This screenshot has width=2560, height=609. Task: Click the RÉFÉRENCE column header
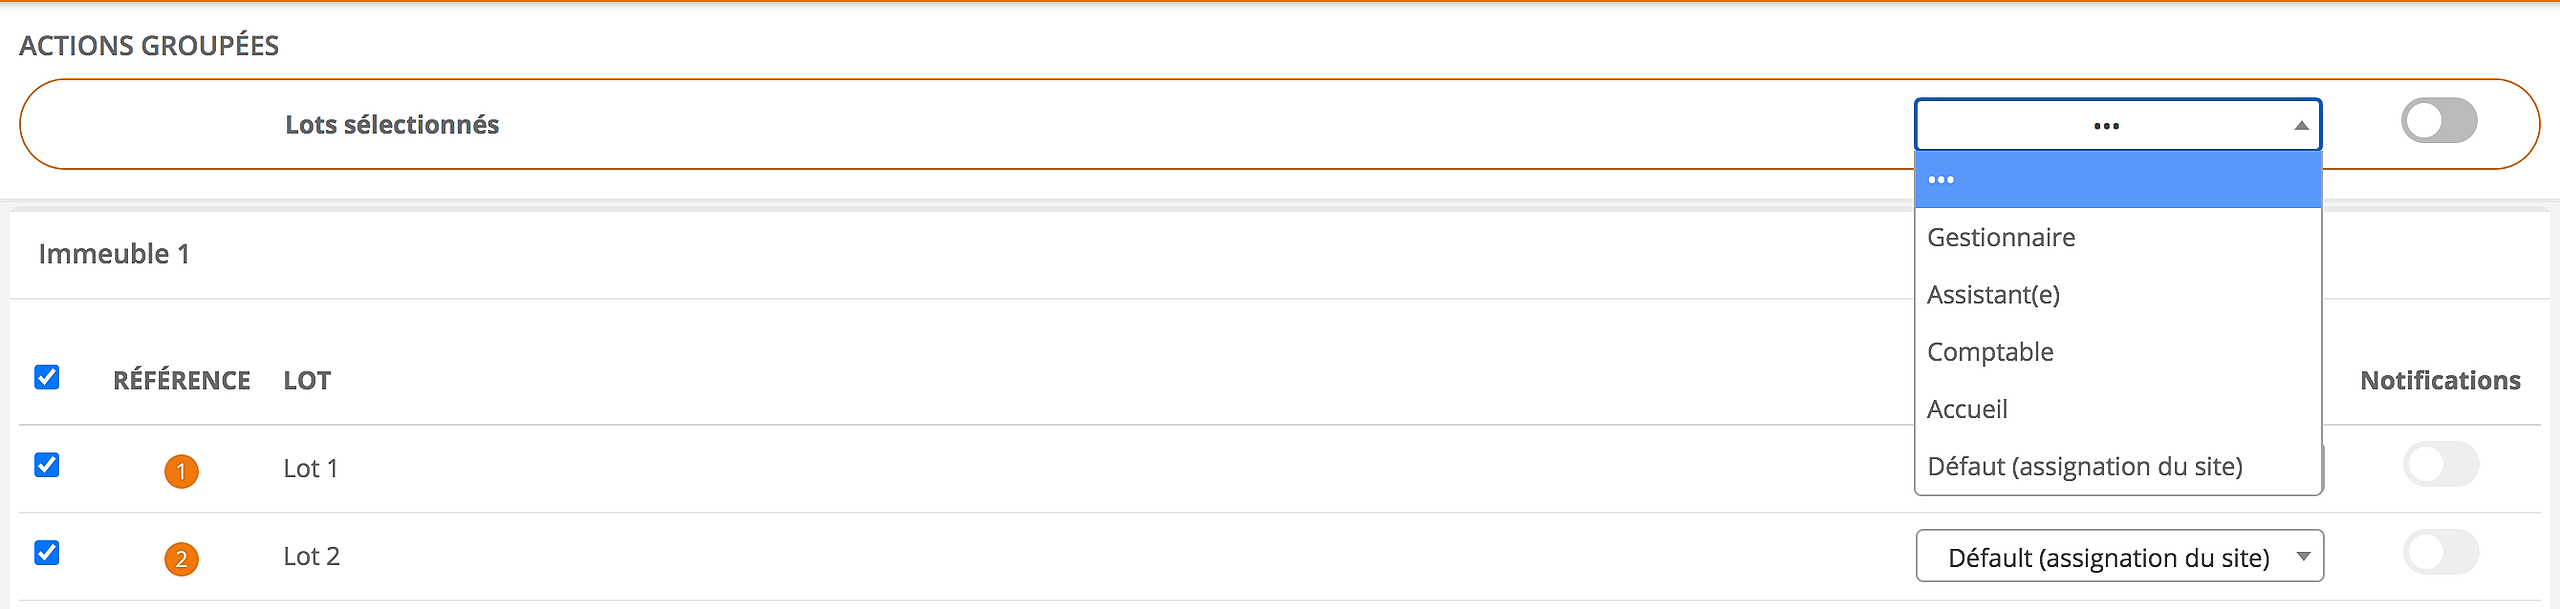point(181,380)
